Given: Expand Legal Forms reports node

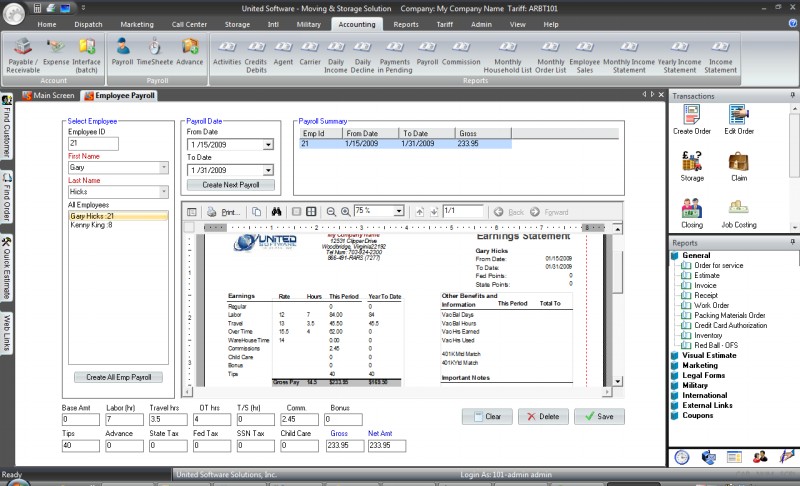Looking at the screenshot, I should [x=674, y=375].
